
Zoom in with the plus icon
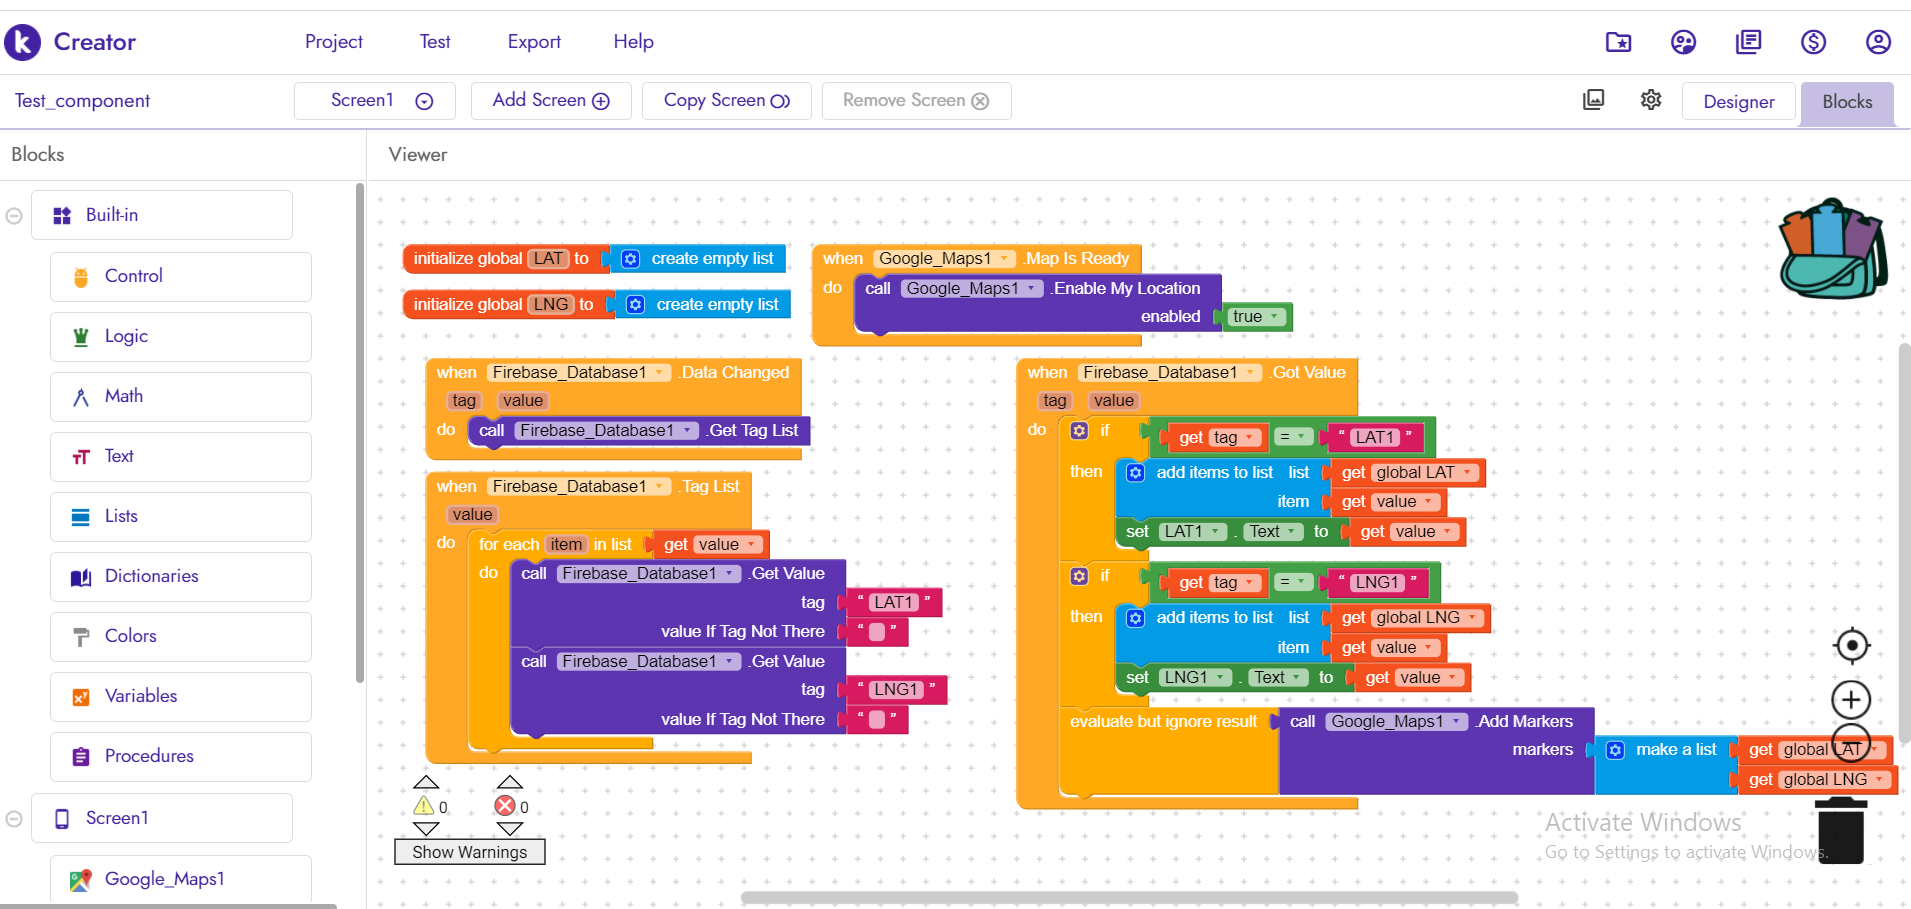pos(1851,699)
